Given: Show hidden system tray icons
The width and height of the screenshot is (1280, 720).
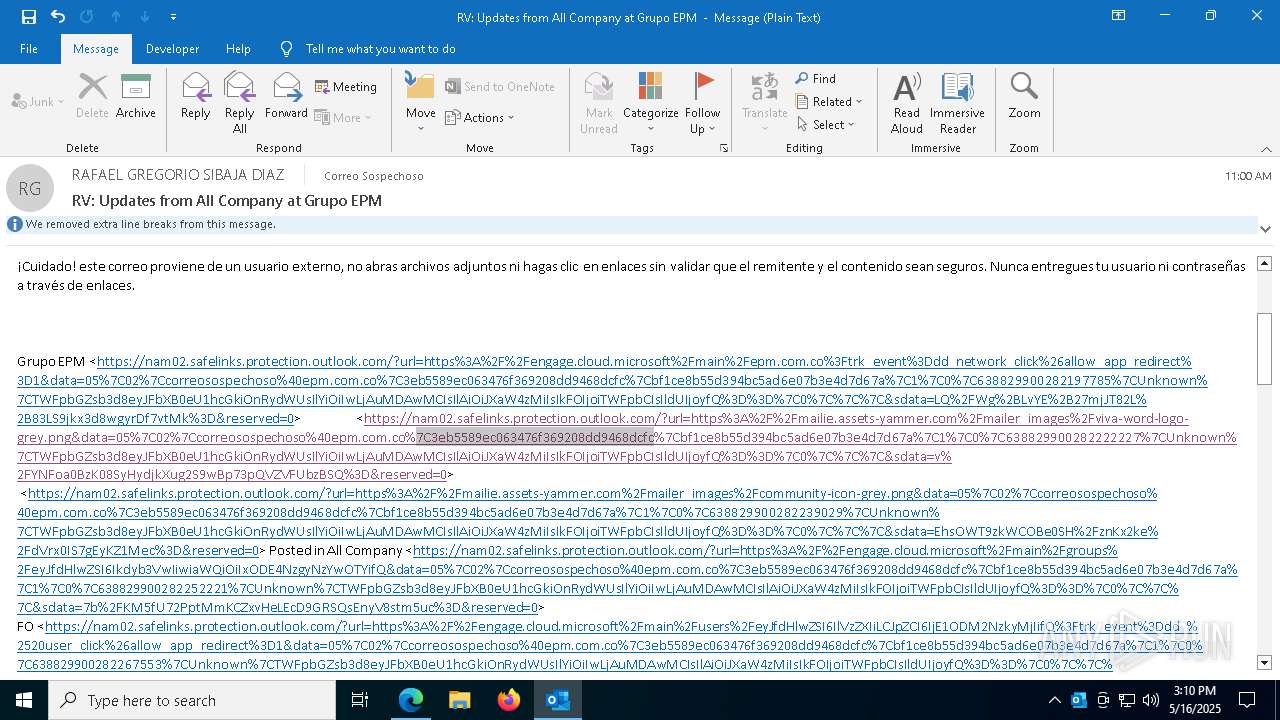Looking at the screenshot, I should pyautogui.click(x=1055, y=700).
